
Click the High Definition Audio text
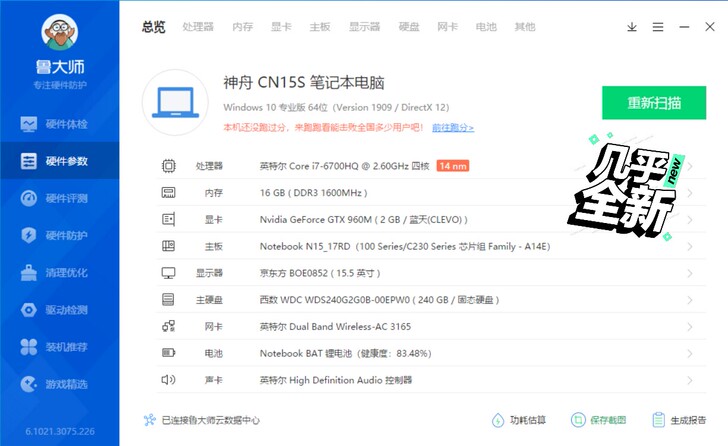336,380
